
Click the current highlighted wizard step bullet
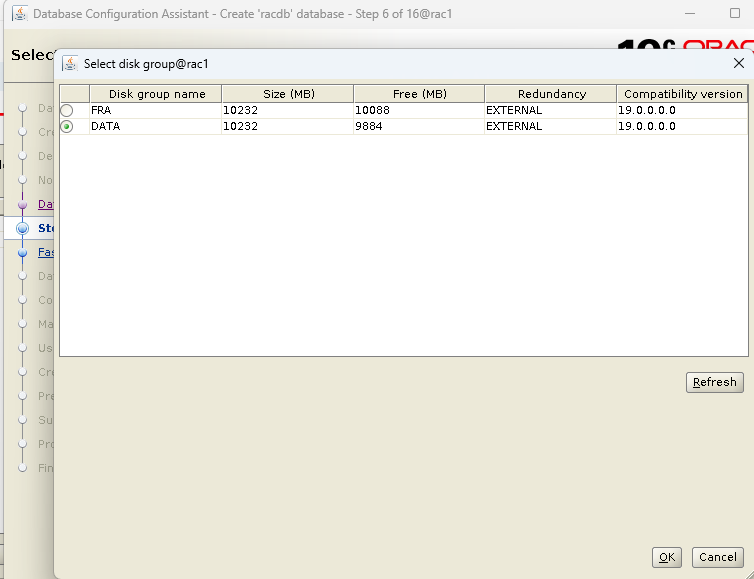23,228
